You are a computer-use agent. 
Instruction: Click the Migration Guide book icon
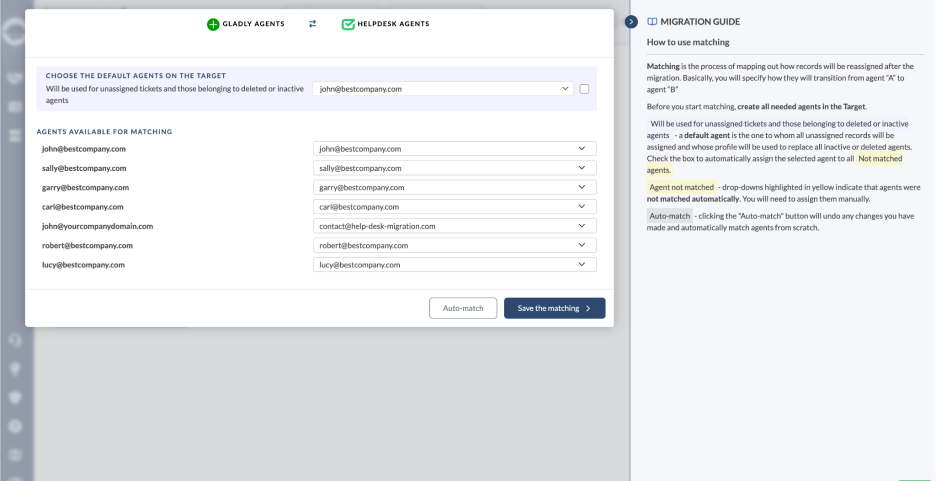tap(652, 21)
